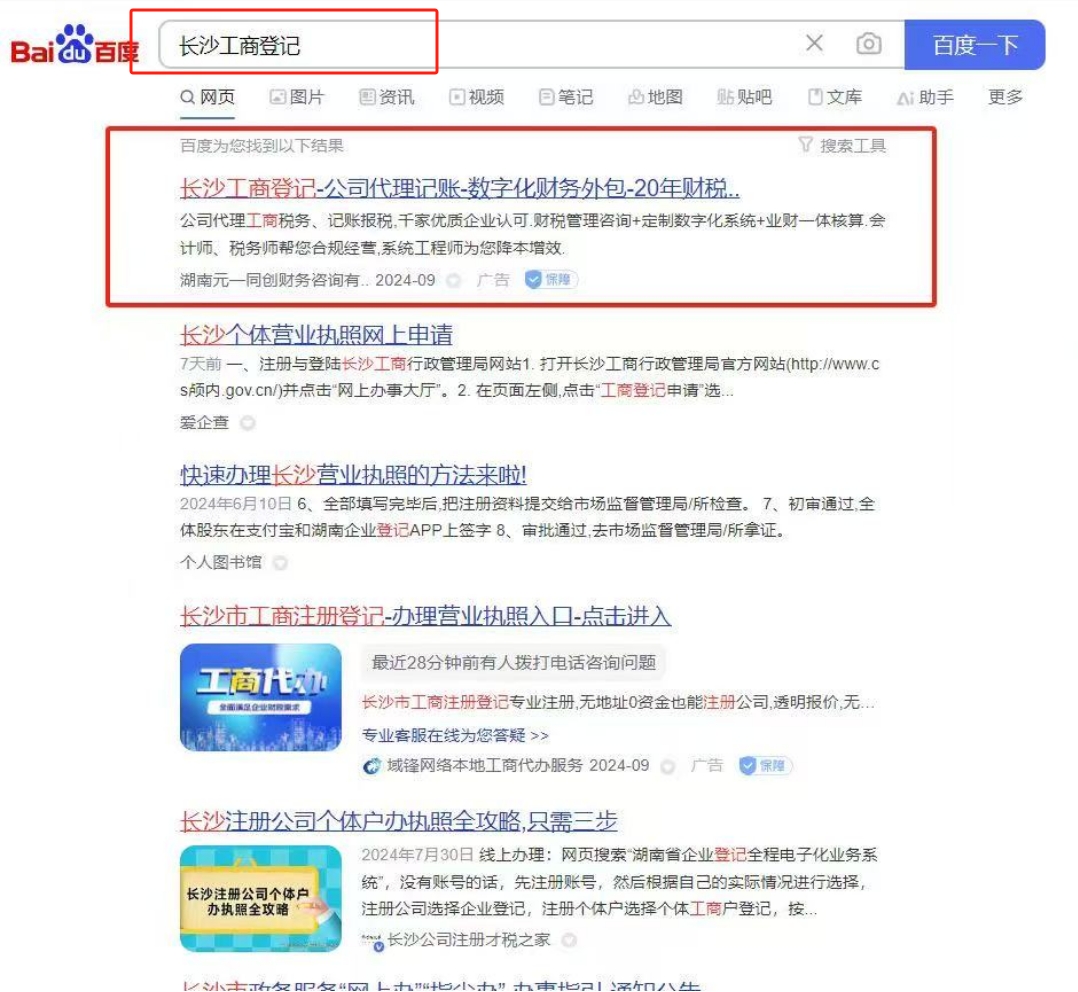Switch to the 资讯 tab
This screenshot has width=1078, height=992.
(387, 97)
